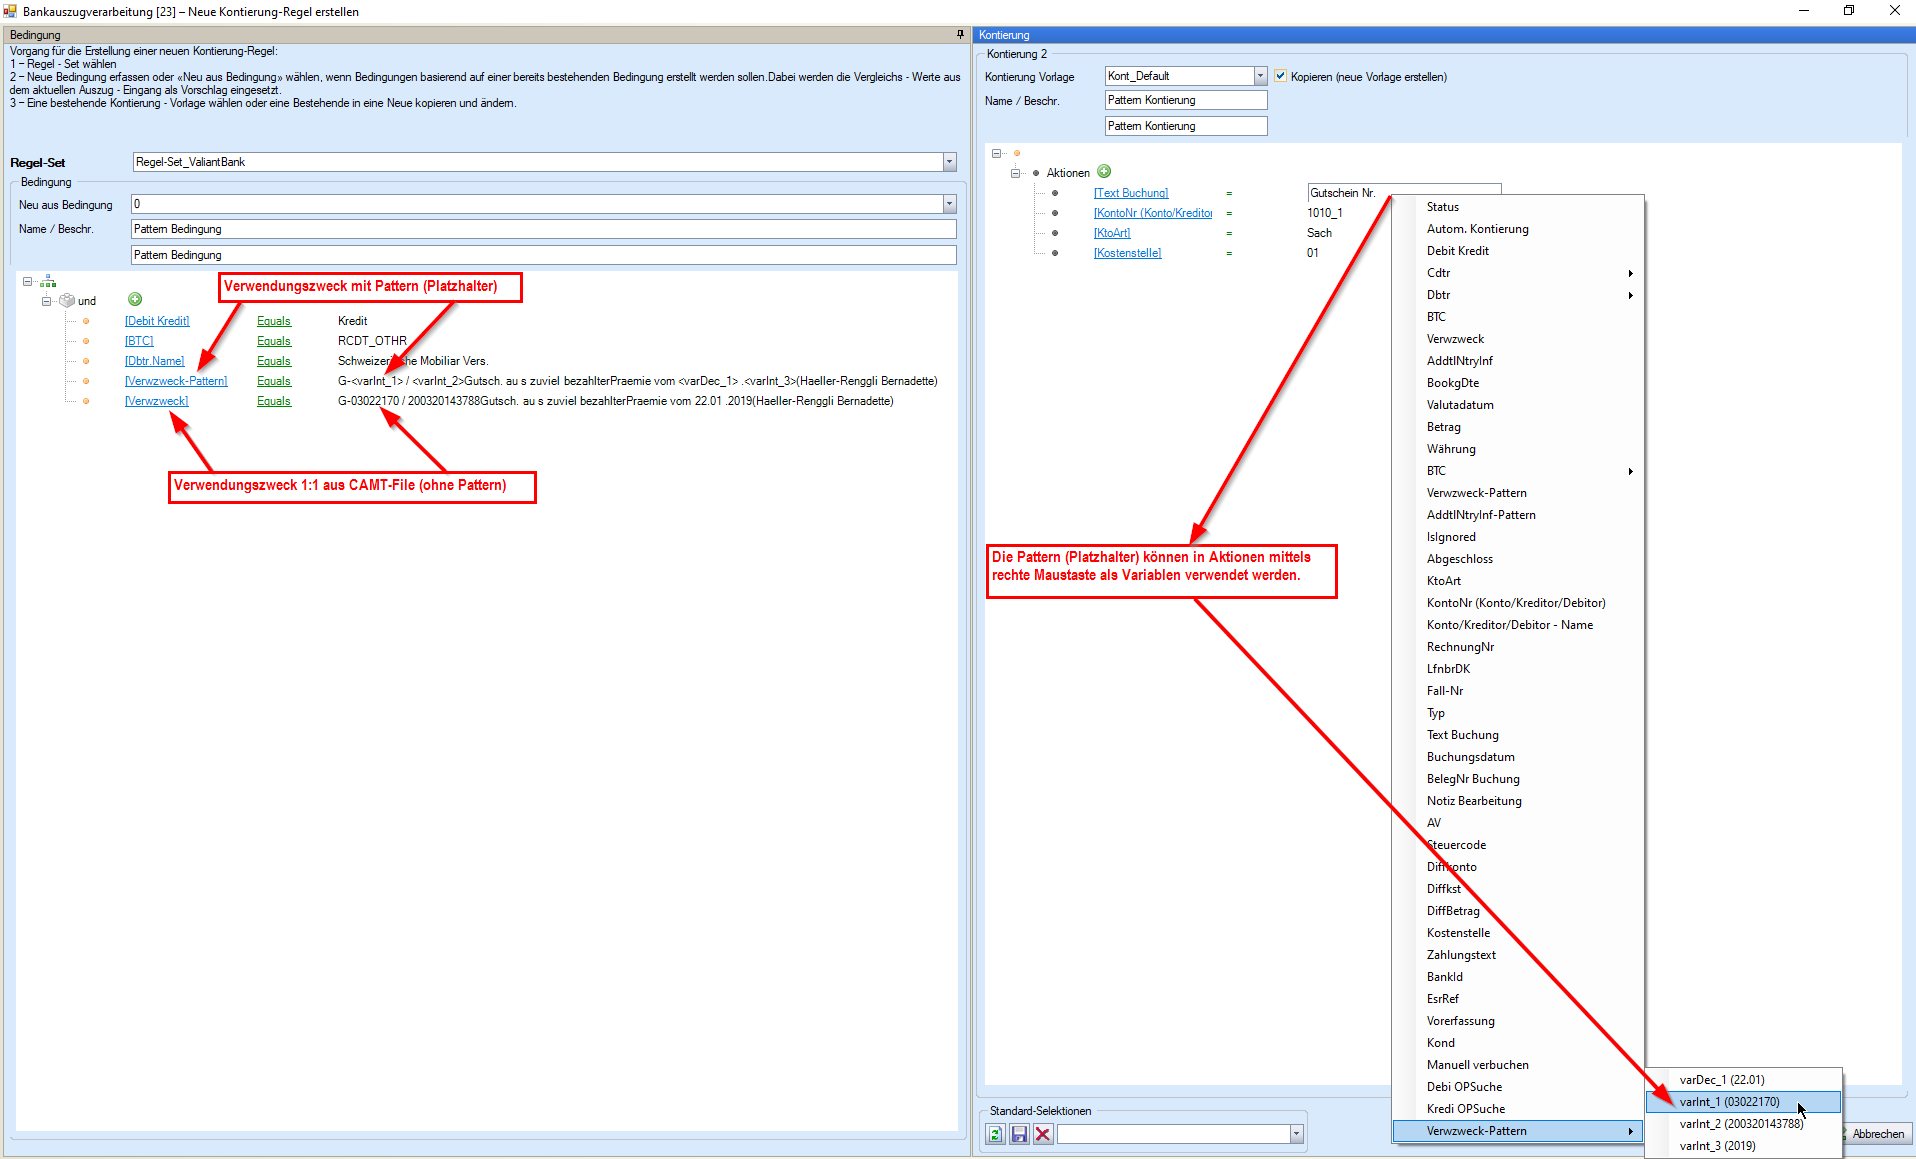
Task: Click the orange bullet of the Dbtr.Name row
Action: point(86,361)
